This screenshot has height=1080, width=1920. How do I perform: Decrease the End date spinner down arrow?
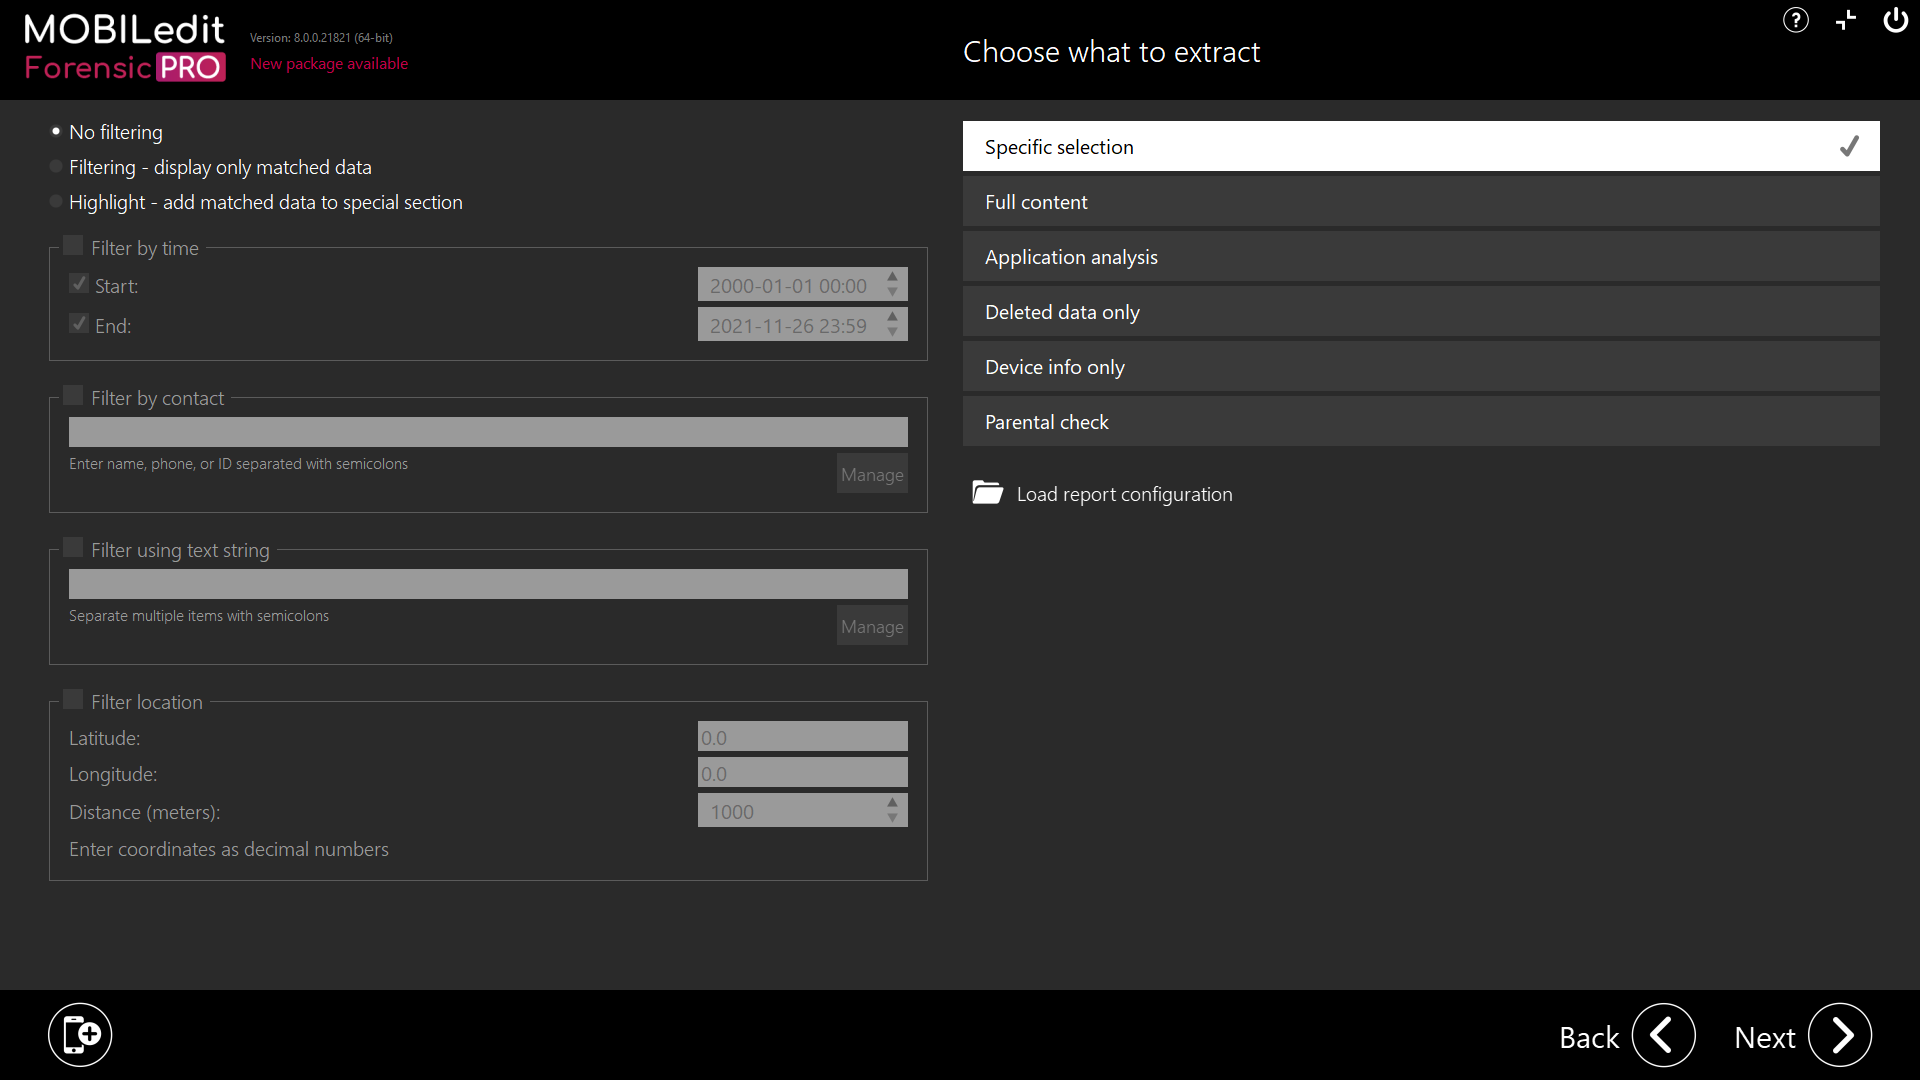coord(892,332)
